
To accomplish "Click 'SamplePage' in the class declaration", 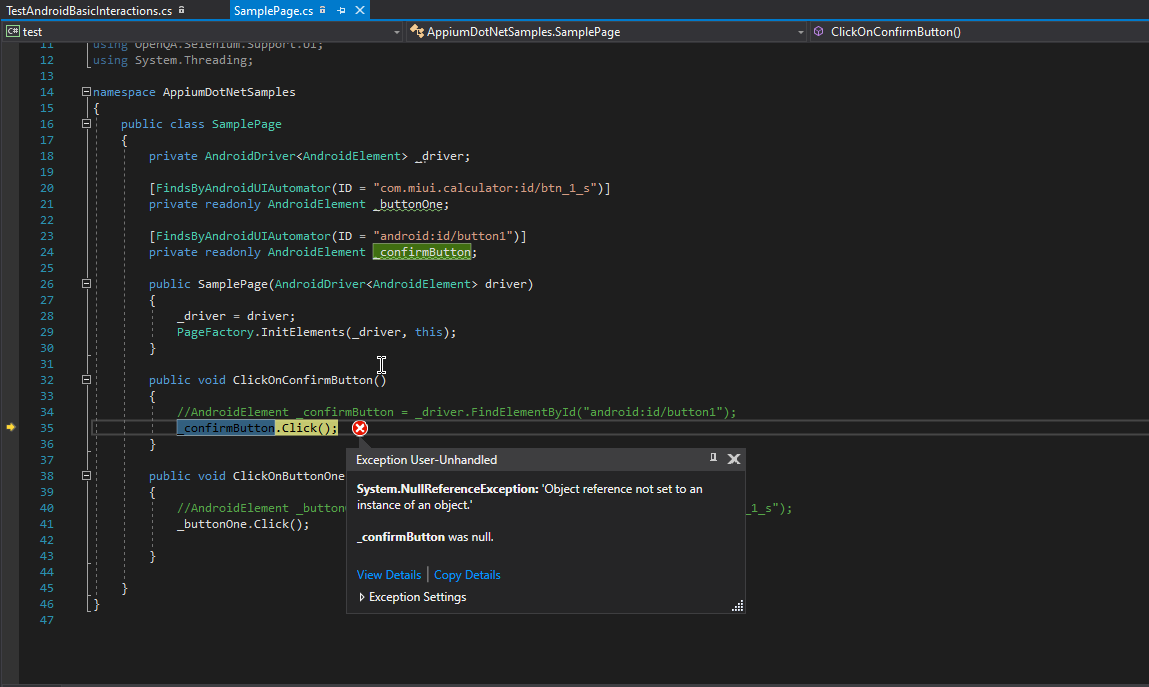I will click(x=247, y=124).
